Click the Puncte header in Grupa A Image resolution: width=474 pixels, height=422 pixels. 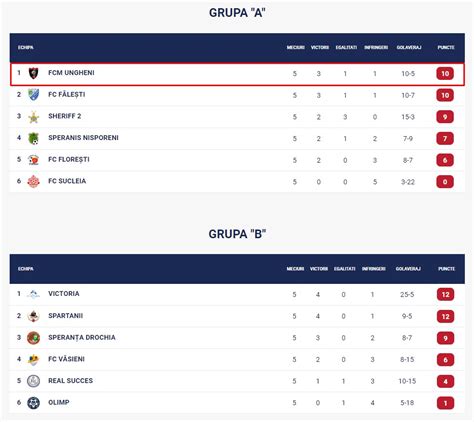(x=446, y=48)
